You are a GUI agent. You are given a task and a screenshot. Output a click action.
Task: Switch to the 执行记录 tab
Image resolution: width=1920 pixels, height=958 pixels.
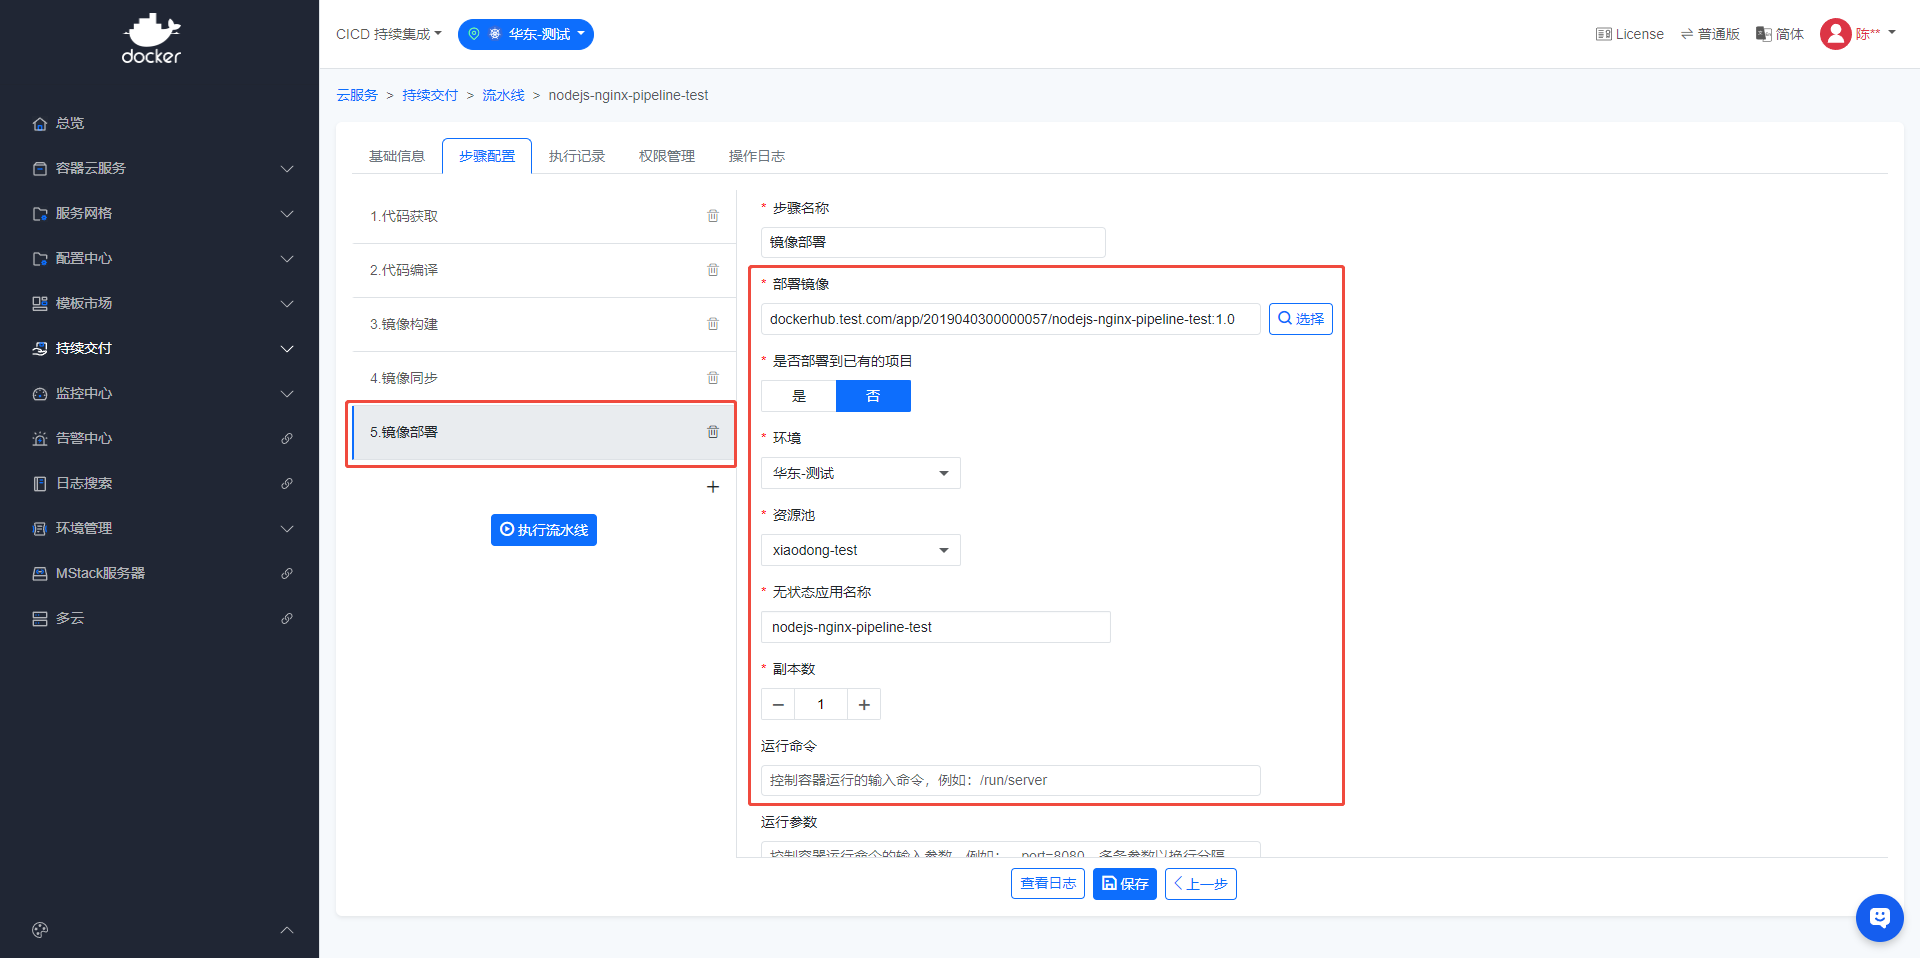(x=577, y=156)
